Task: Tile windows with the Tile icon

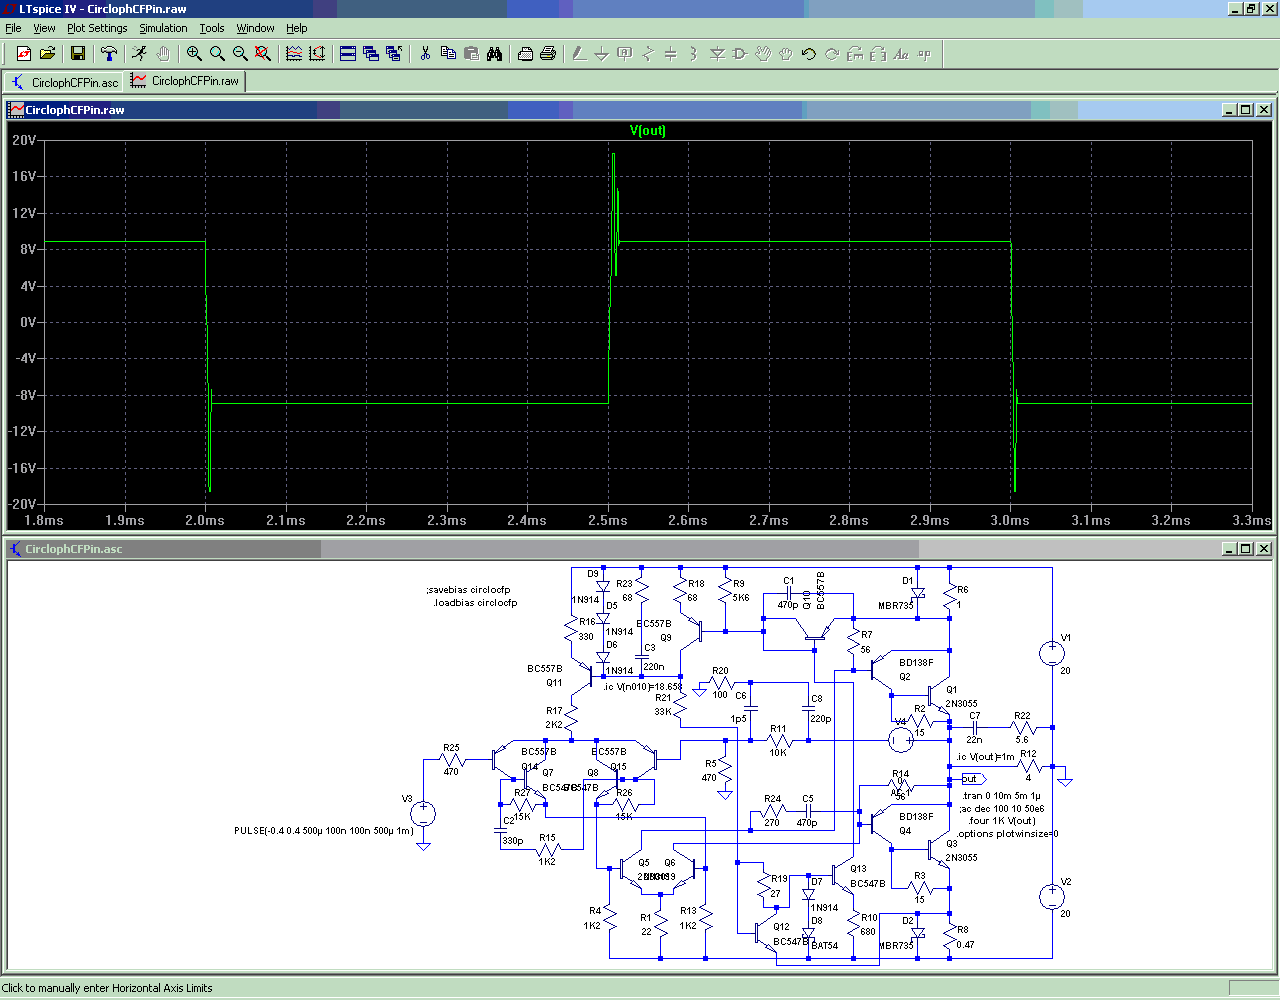Action: point(348,54)
